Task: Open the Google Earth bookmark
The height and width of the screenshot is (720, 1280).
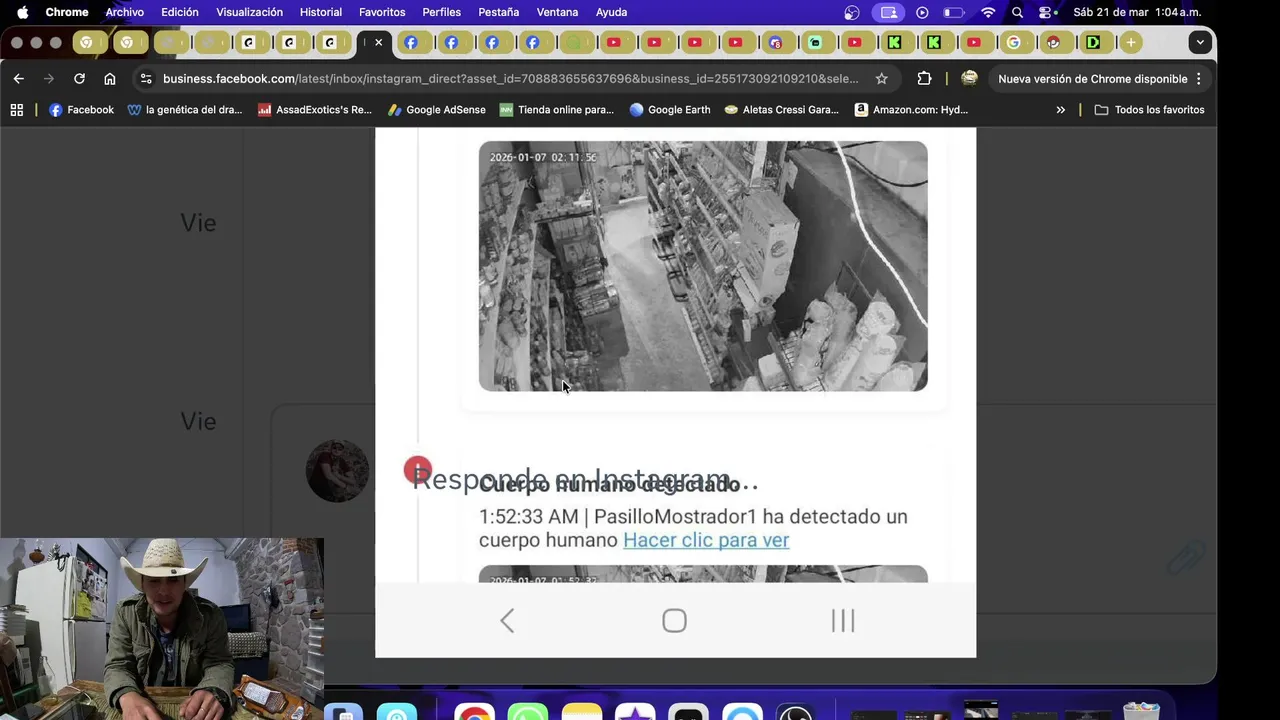Action: click(669, 110)
